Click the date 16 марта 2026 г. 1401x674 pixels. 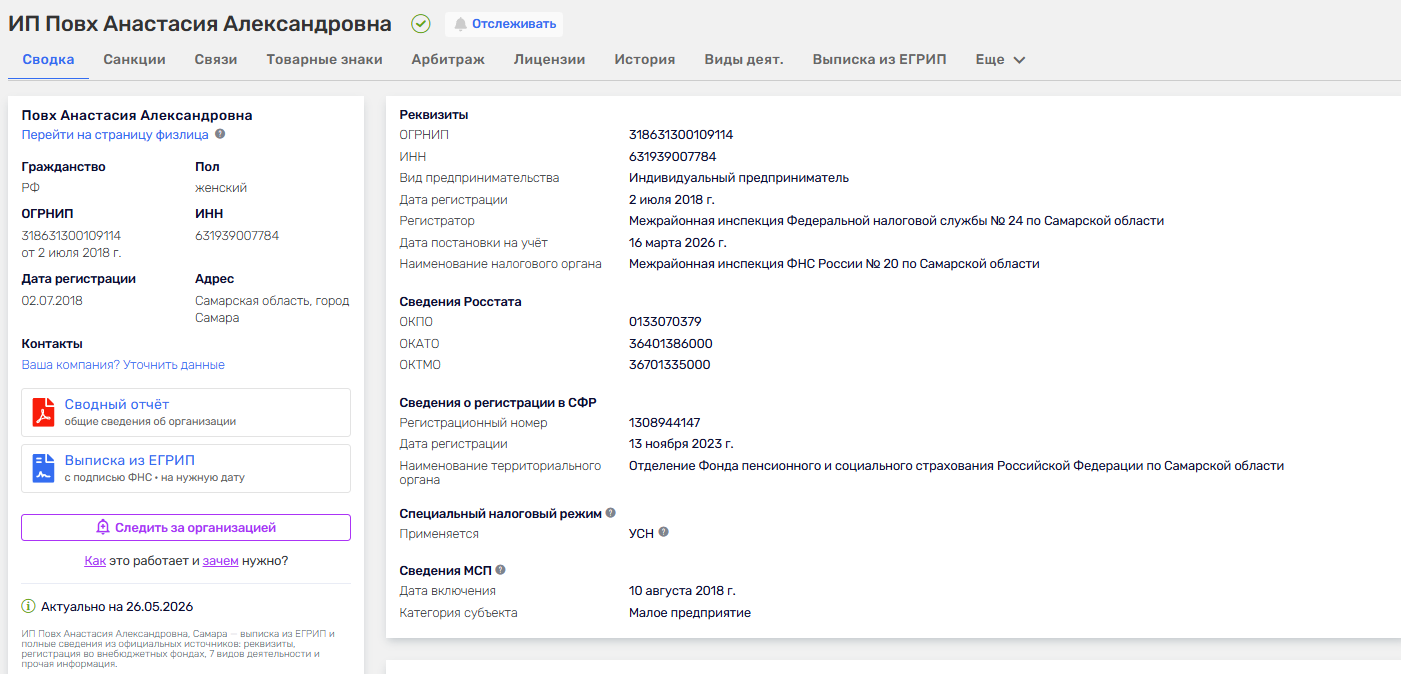tap(678, 243)
